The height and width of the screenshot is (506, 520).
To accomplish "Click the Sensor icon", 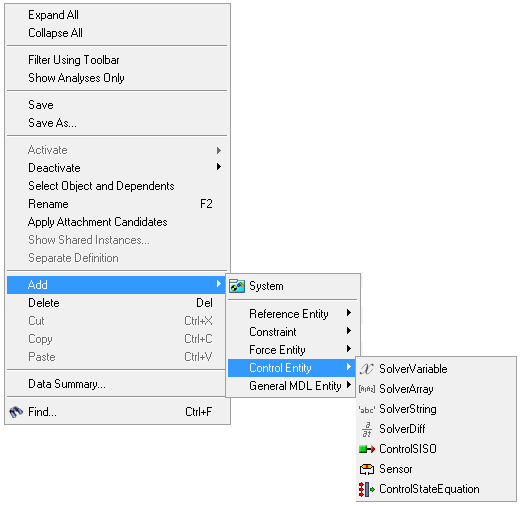I will [x=367, y=469].
